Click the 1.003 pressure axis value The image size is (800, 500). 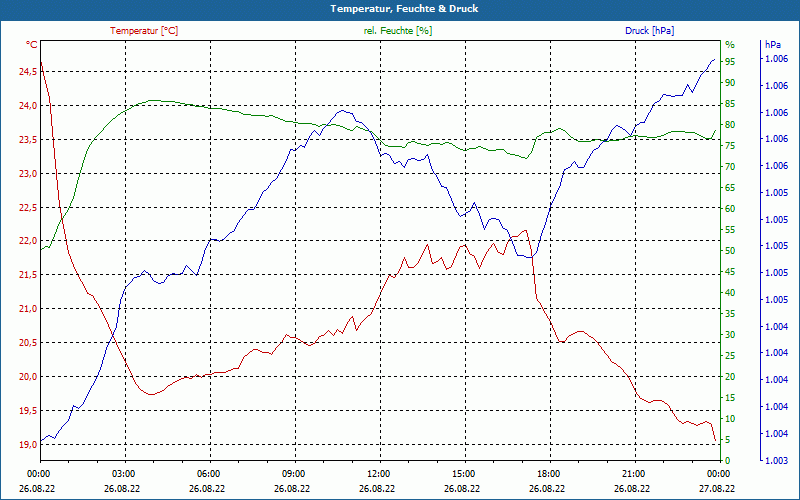(776, 461)
